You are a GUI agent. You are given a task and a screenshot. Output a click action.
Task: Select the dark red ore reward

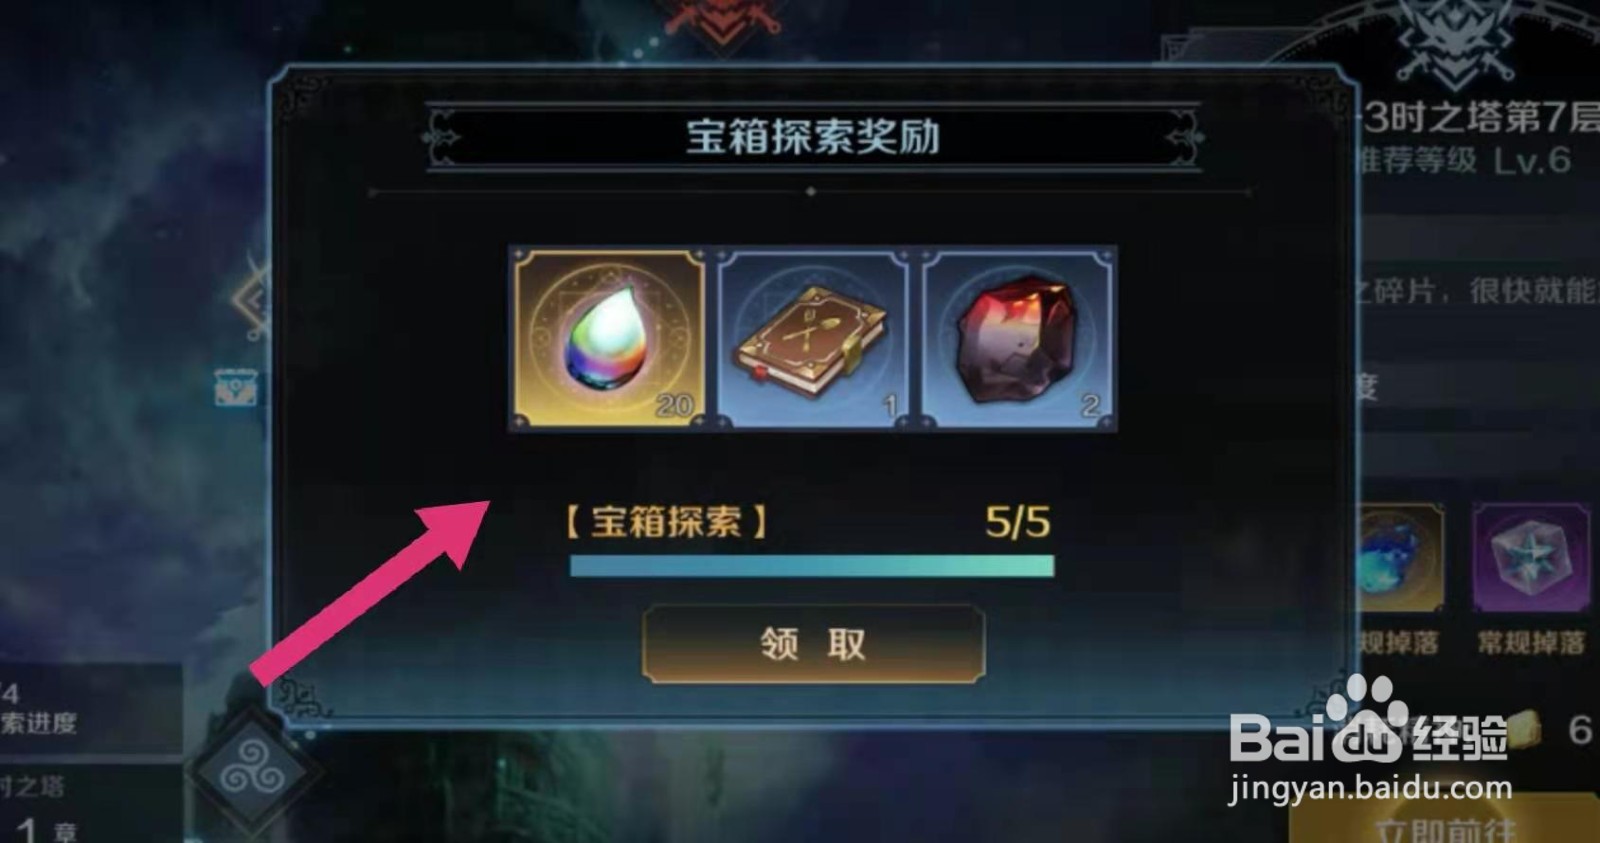tap(1017, 338)
